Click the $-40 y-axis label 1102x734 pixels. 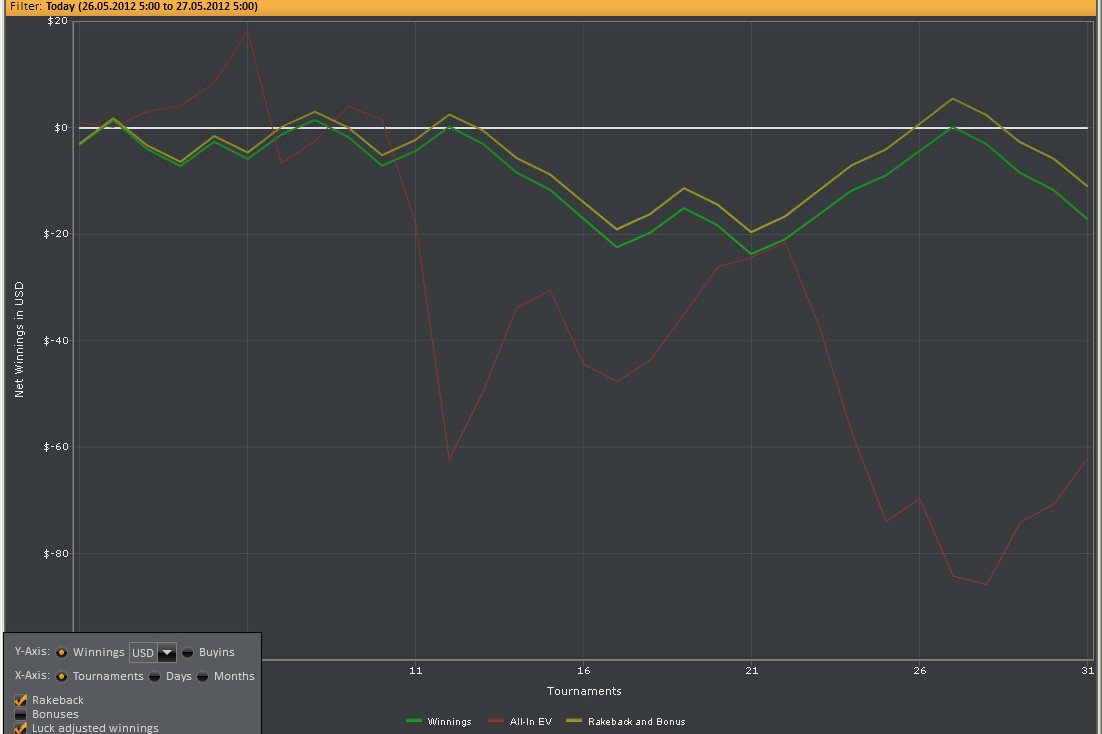(x=55, y=341)
